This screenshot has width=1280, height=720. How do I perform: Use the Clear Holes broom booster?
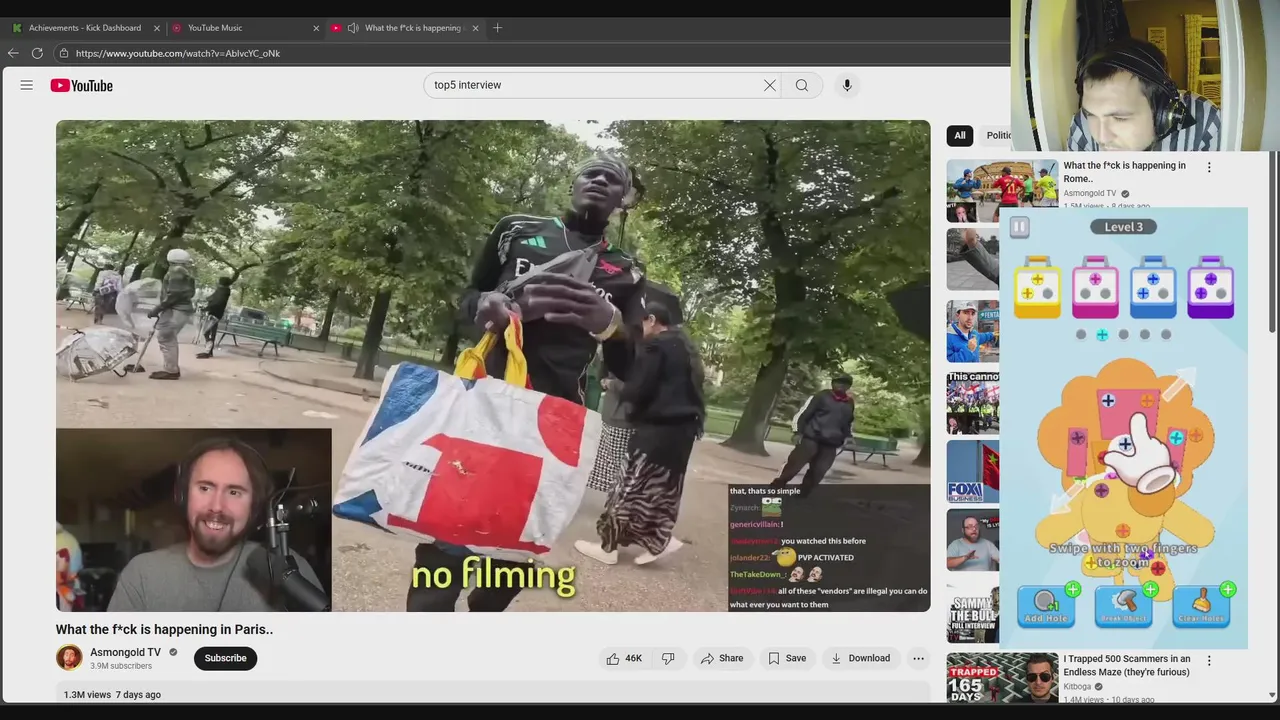click(x=1201, y=606)
